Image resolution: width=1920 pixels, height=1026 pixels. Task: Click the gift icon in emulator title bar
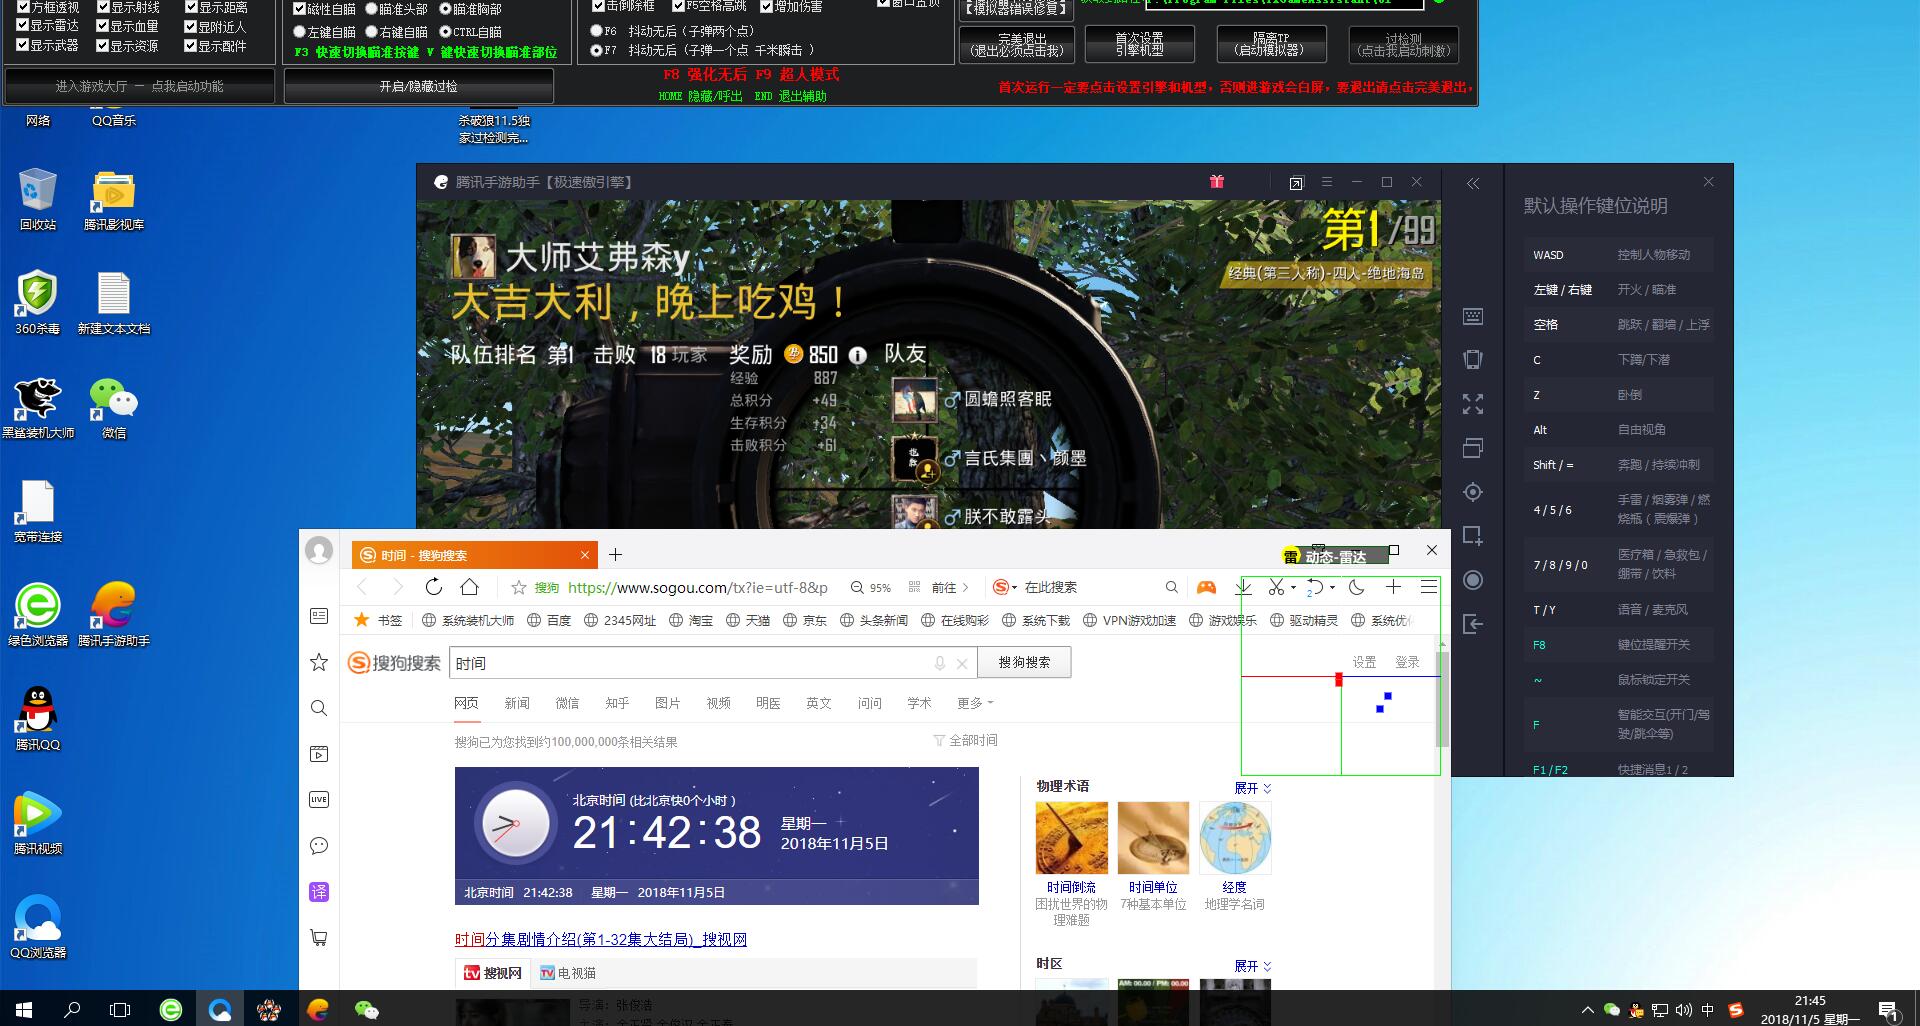click(1216, 182)
